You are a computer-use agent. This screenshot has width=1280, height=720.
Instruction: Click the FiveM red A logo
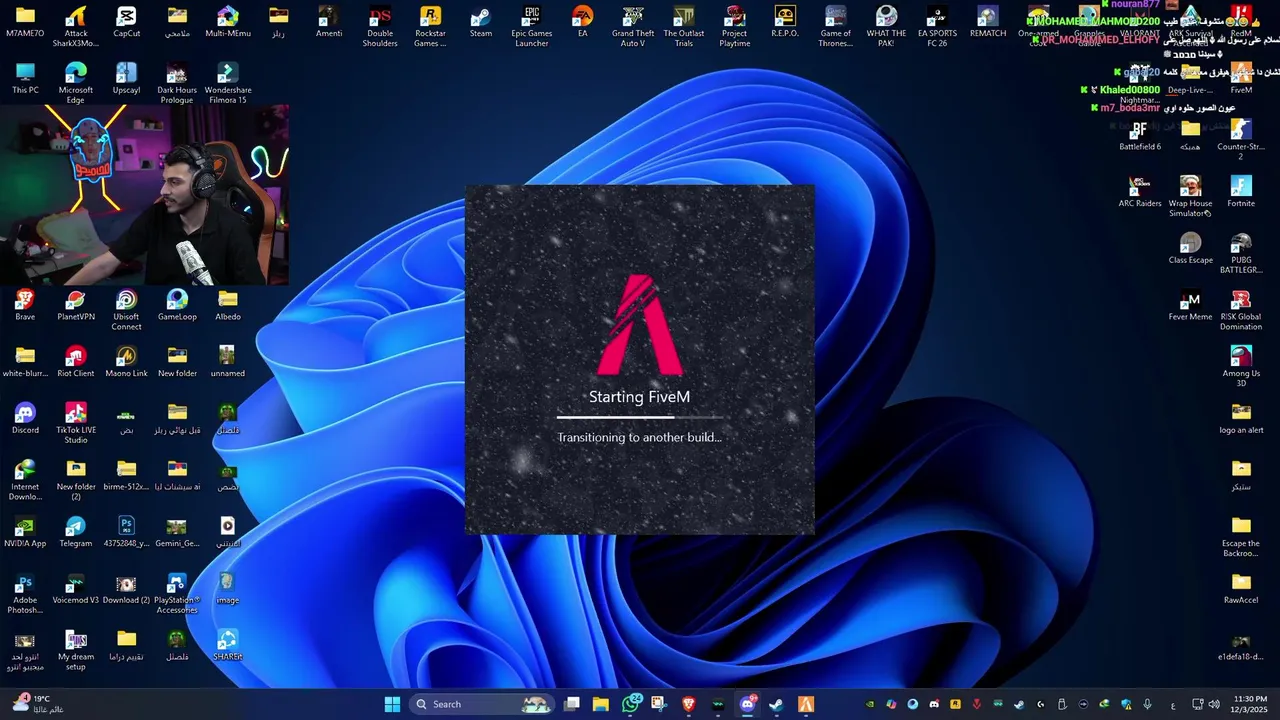(640, 325)
